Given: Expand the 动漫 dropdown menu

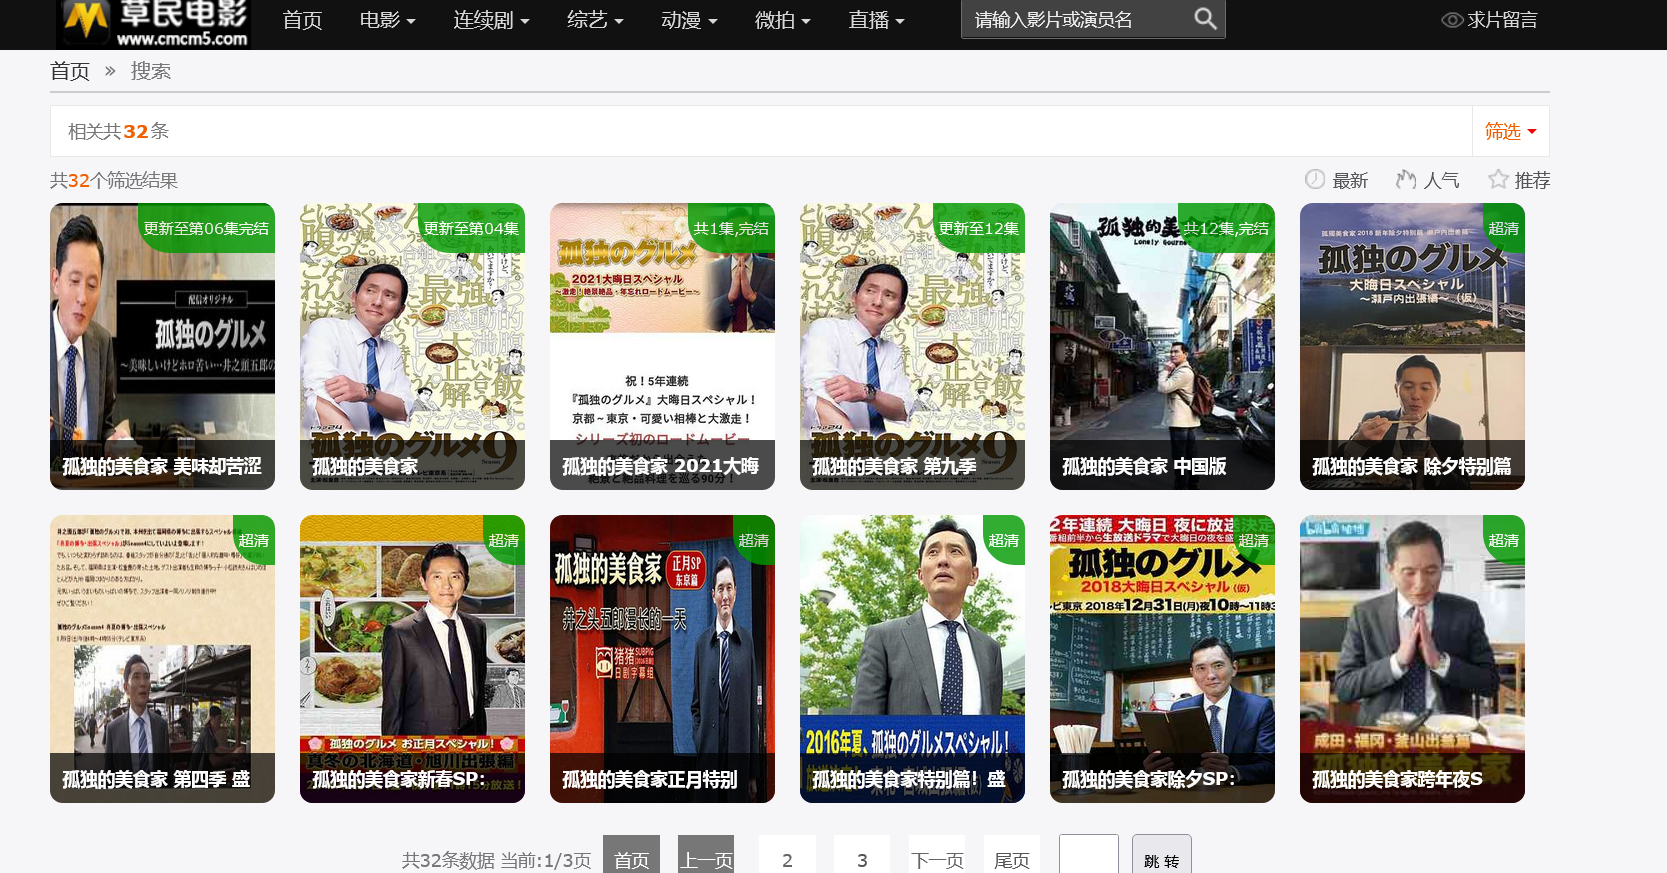Looking at the screenshot, I should point(689,20).
